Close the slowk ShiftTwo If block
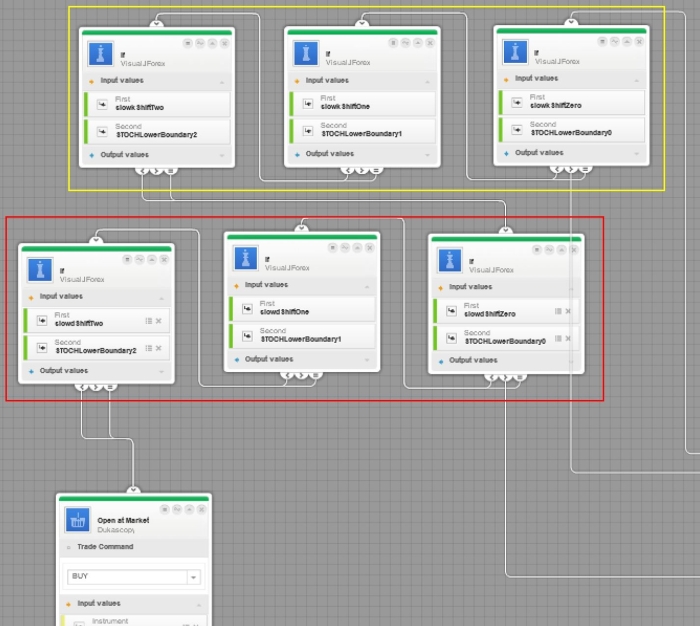Screen dimensions: 700x626 coord(225,43)
